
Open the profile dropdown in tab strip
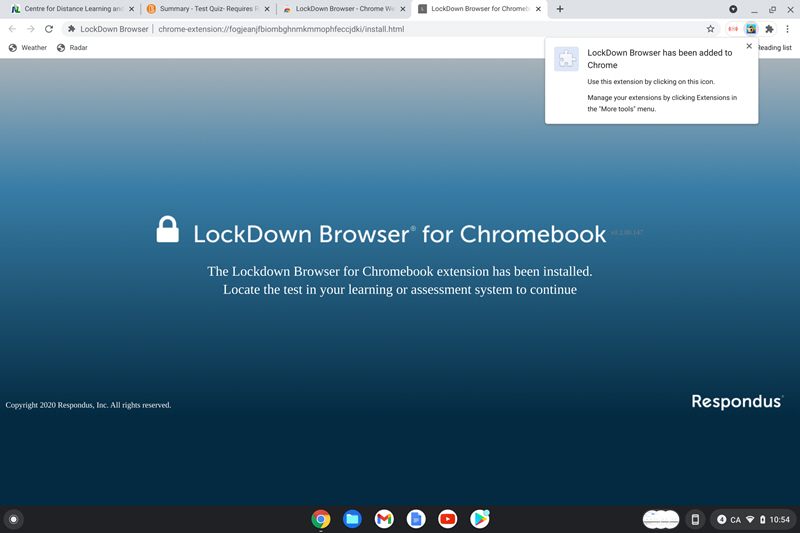(733, 9)
